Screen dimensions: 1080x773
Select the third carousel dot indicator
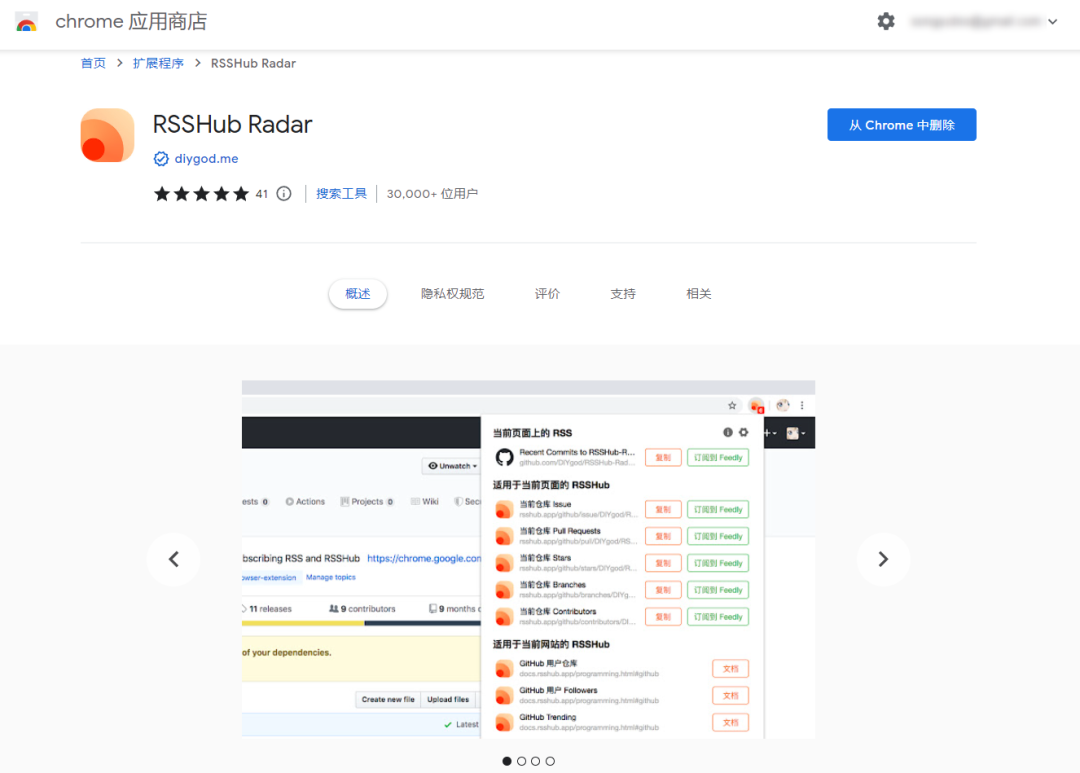pos(536,761)
